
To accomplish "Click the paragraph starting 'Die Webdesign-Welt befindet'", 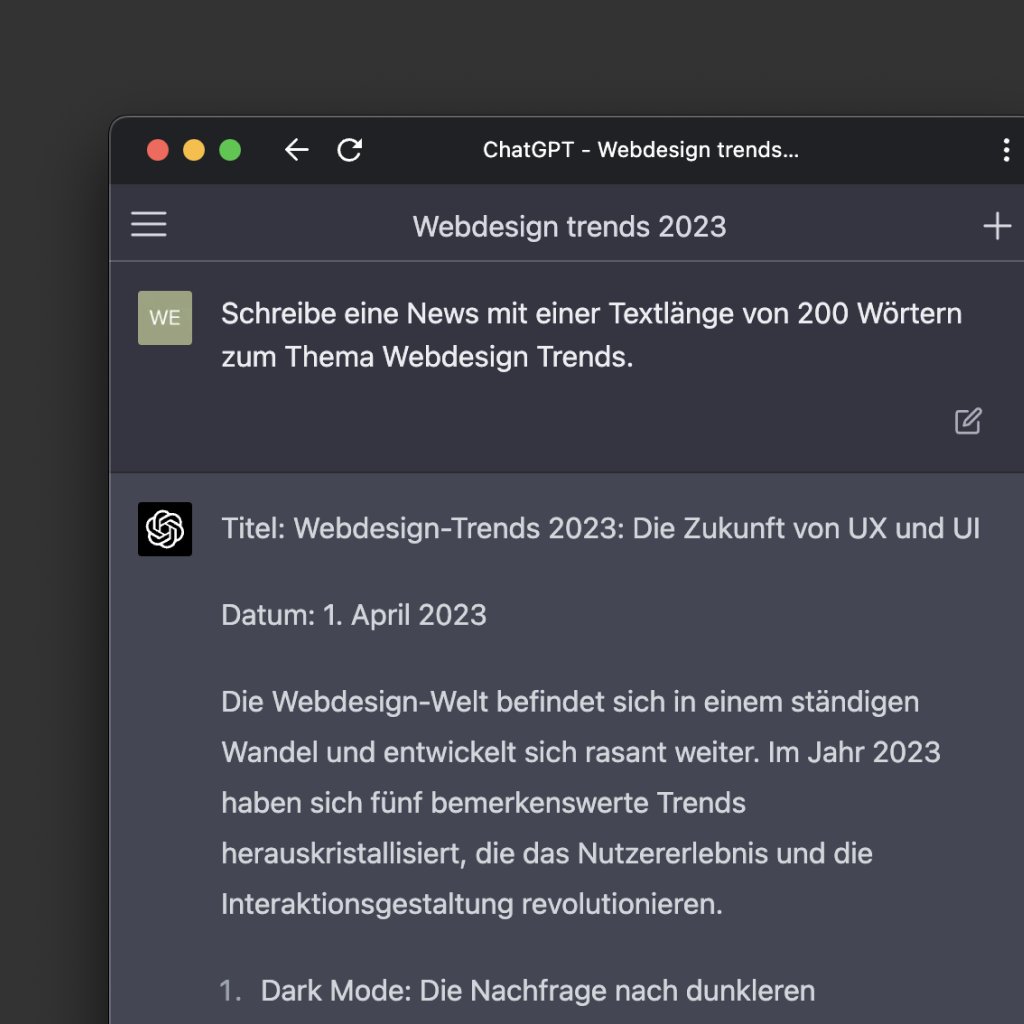I will 581,803.
